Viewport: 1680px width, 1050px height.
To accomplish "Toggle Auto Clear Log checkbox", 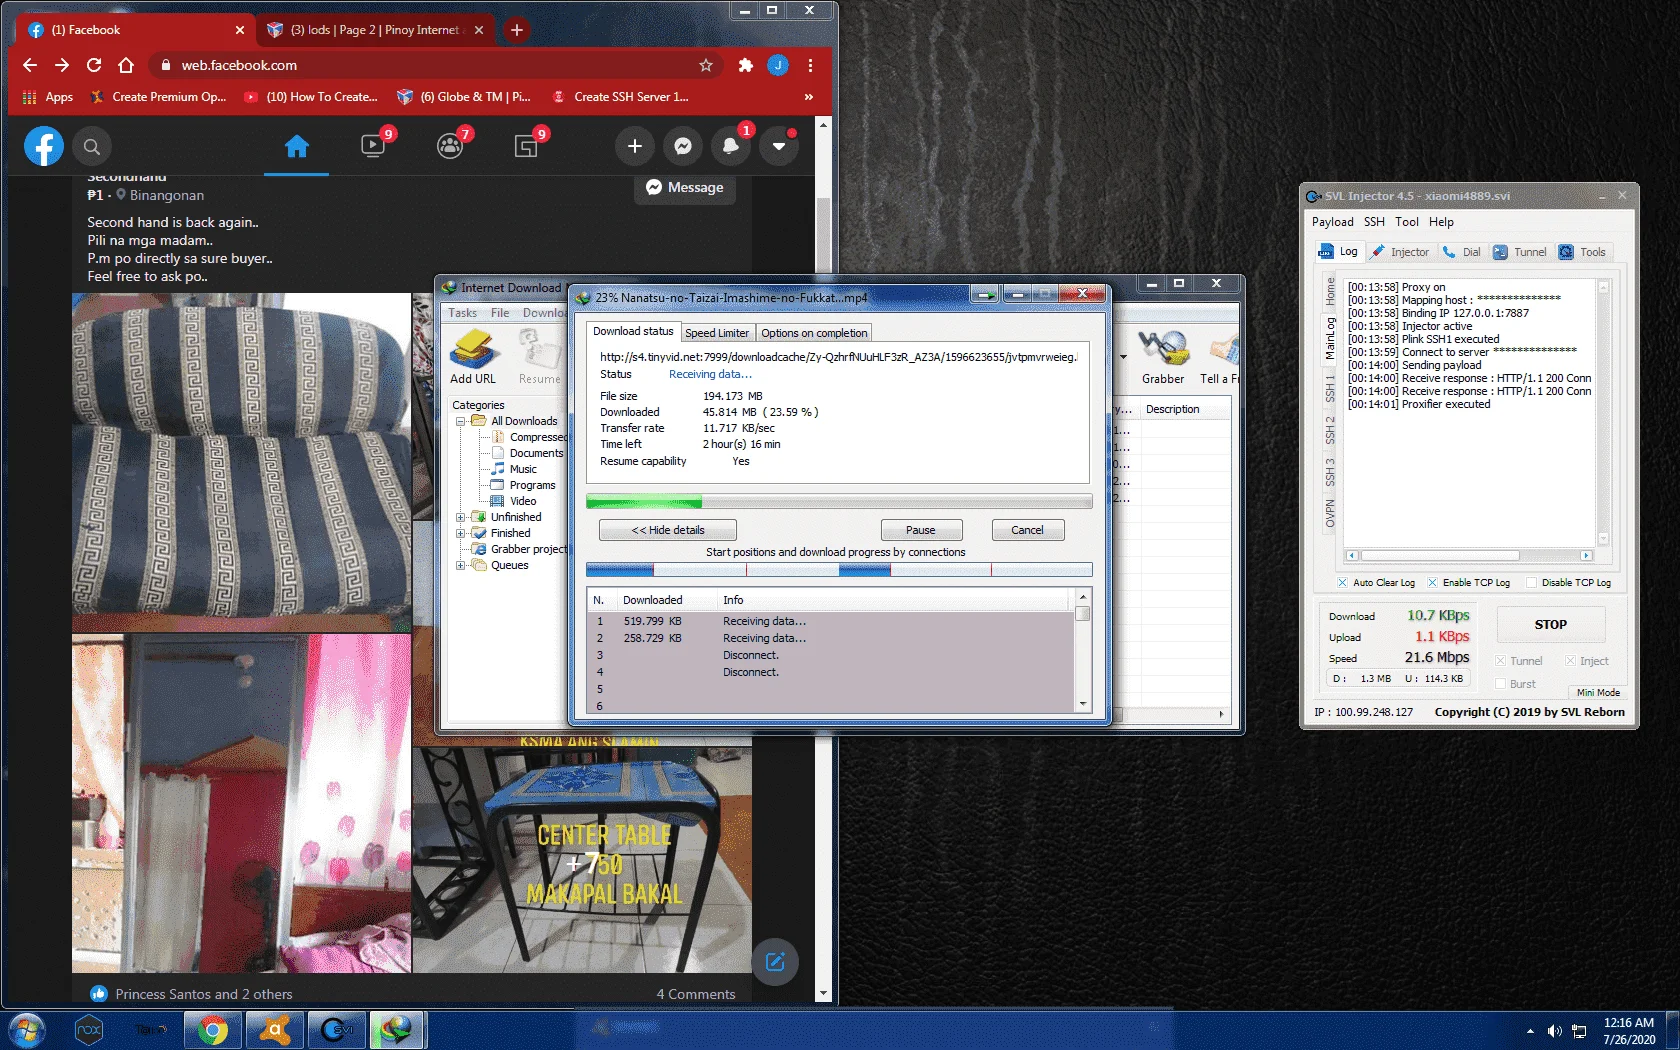I will (x=1342, y=582).
